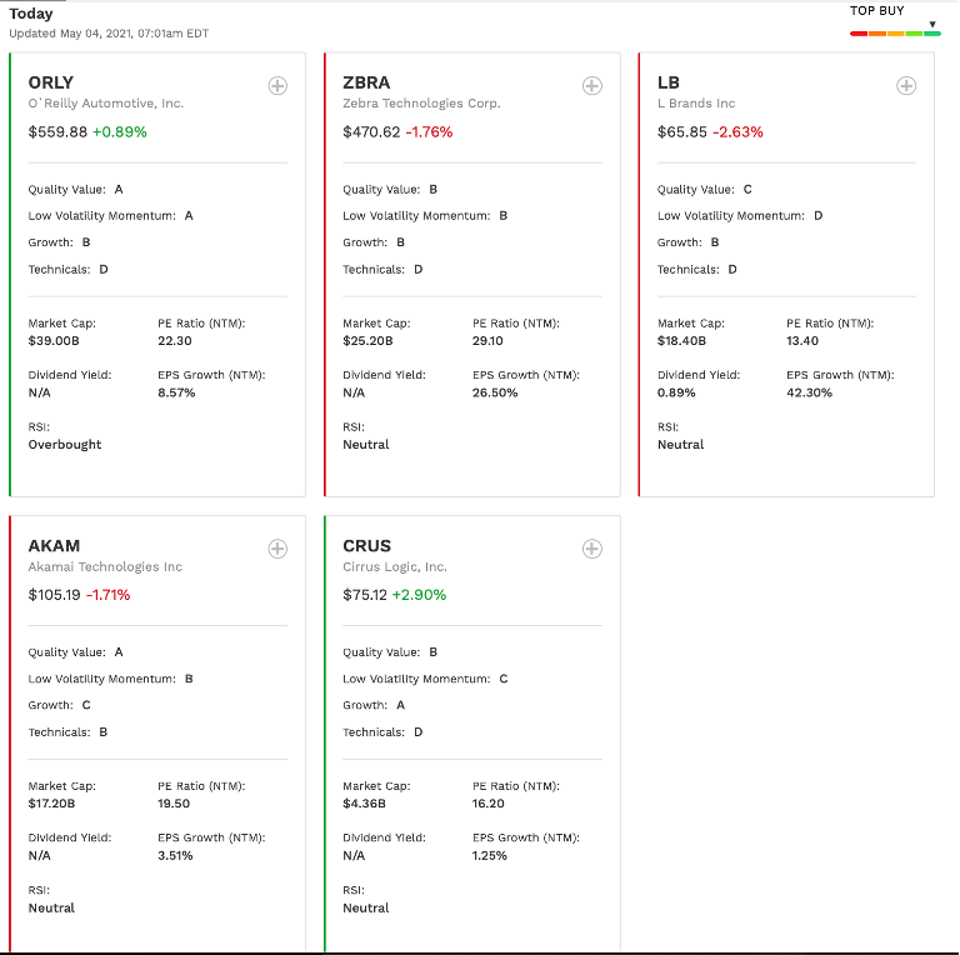Select CRUS price $75.12
The height and width of the screenshot is (955, 960).
(365, 595)
